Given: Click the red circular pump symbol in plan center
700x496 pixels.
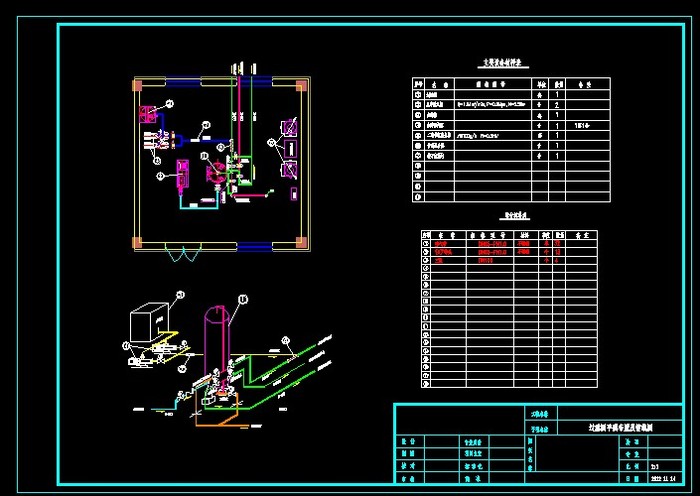Looking at the screenshot, I should click(218, 176).
